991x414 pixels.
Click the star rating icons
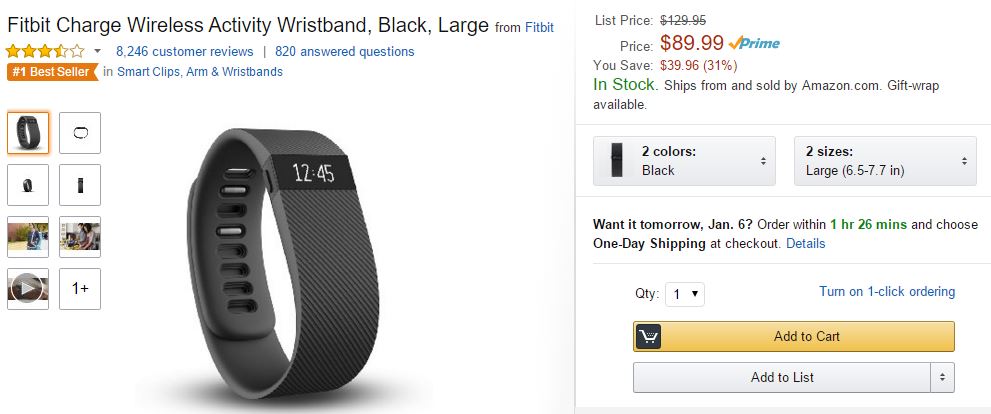tap(46, 51)
